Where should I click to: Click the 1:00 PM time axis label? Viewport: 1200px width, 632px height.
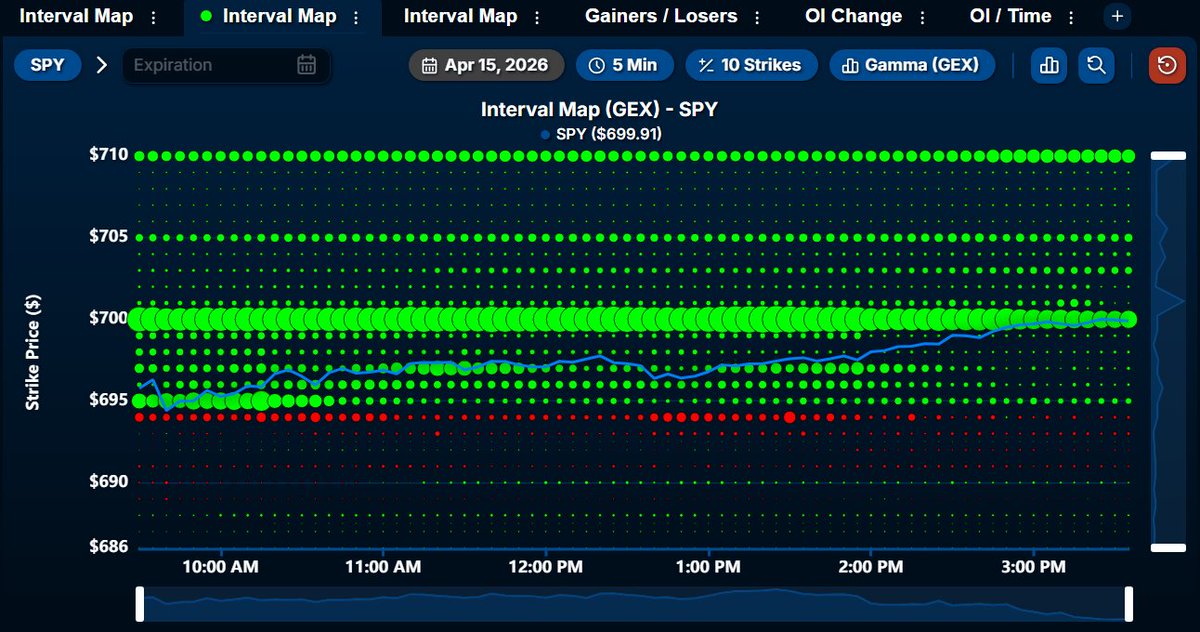[x=708, y=567]
